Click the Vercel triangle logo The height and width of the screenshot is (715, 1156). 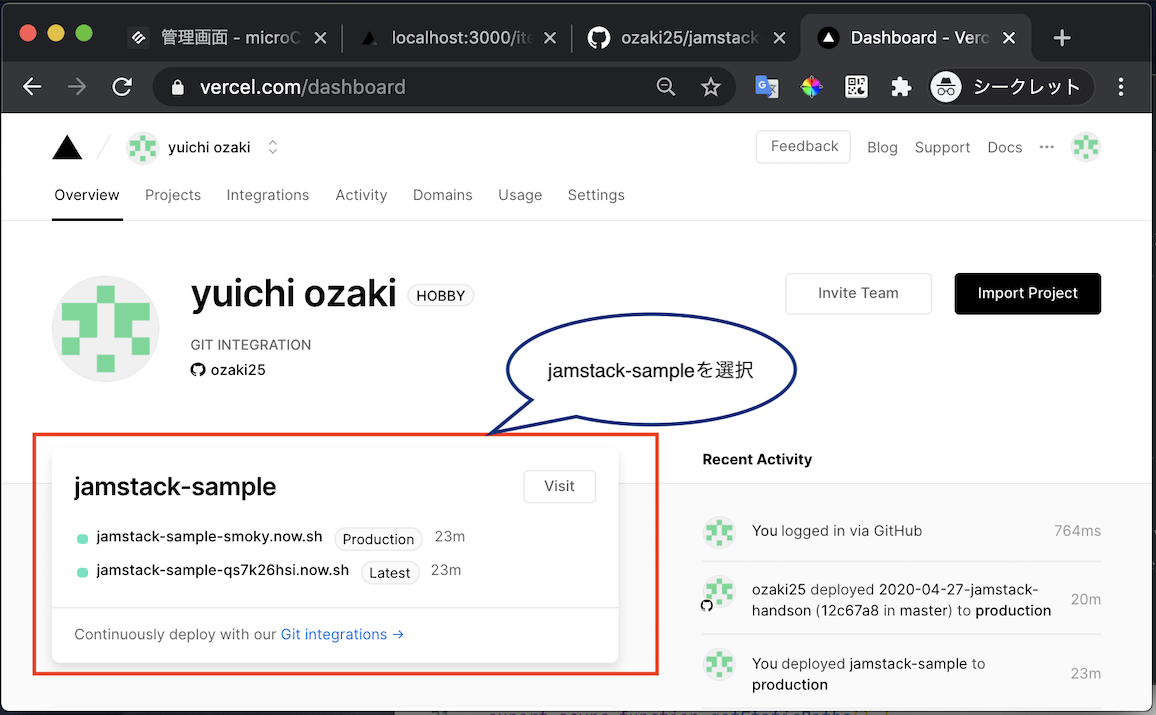coord(67,147)
